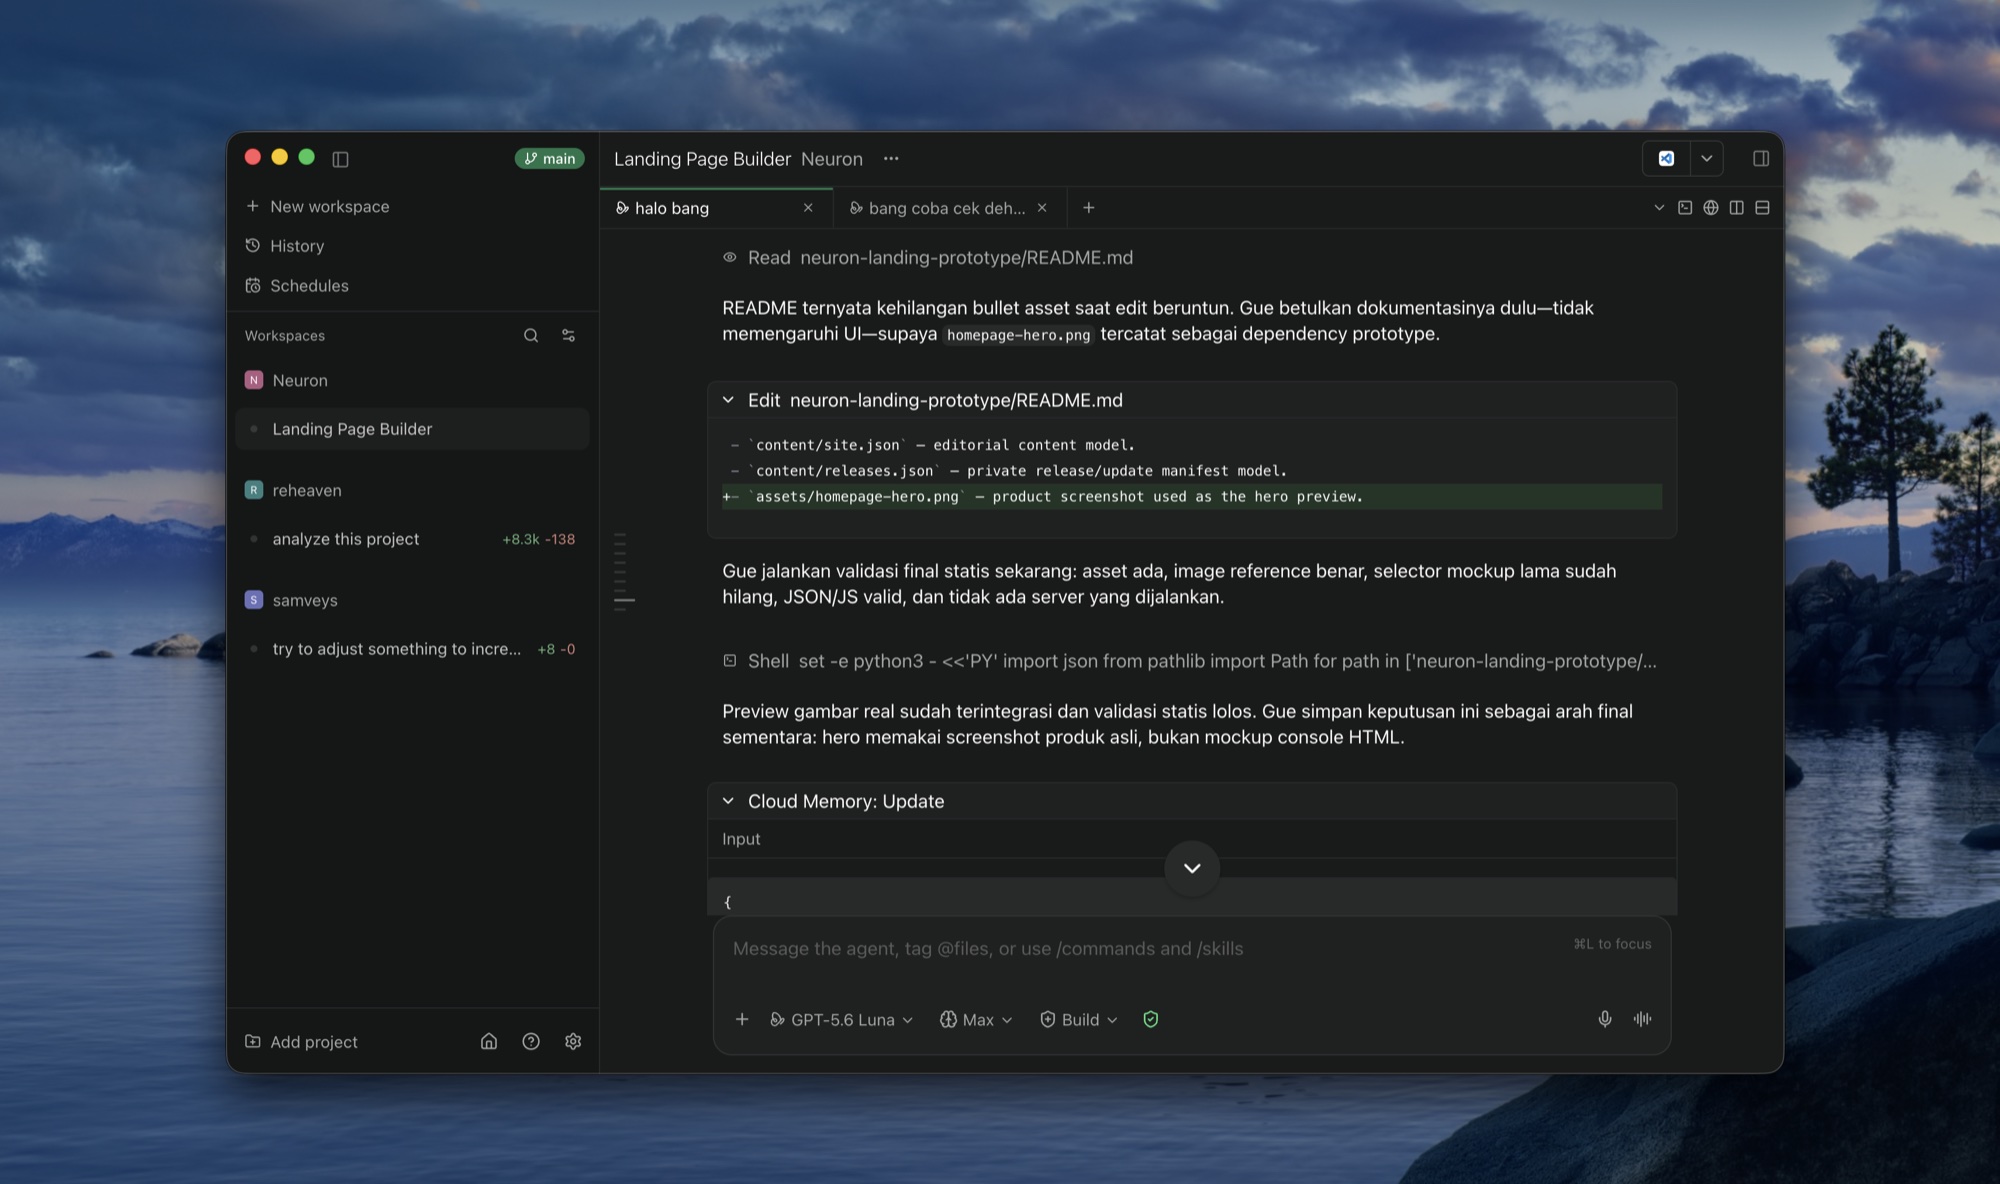Open the Max reasoning dropdown
Image resolution: width=2000 pixels, height=1184 pixels.
click(976, 1020)
